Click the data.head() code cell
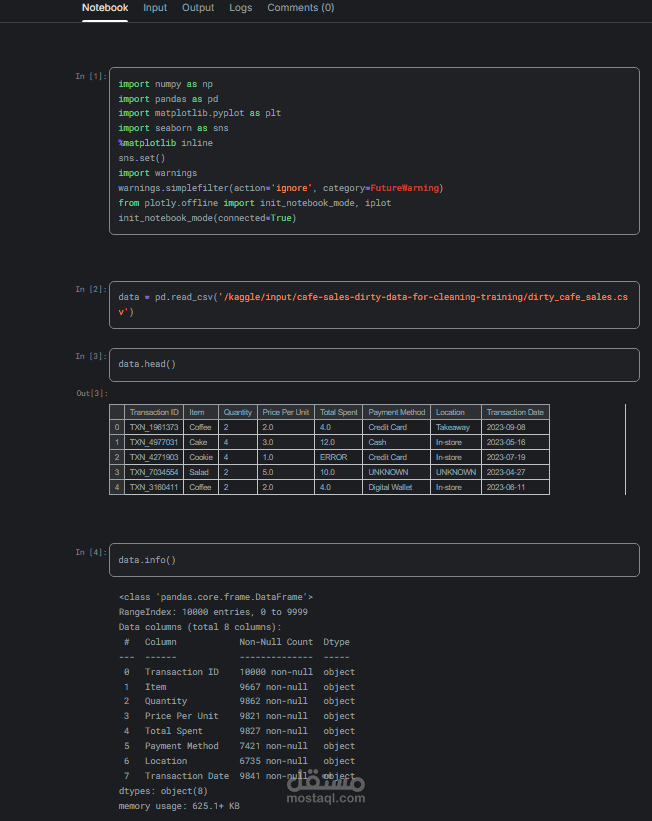This screenshot has width=652, height=821. [373, 364]
